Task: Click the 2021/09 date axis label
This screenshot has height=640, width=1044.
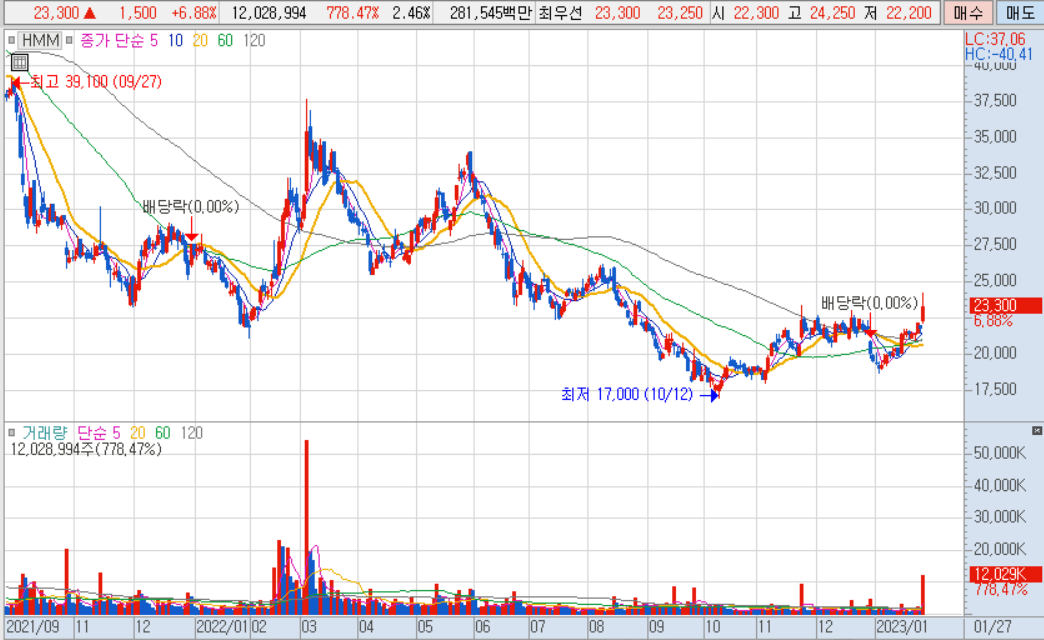Action: (32, 627)
